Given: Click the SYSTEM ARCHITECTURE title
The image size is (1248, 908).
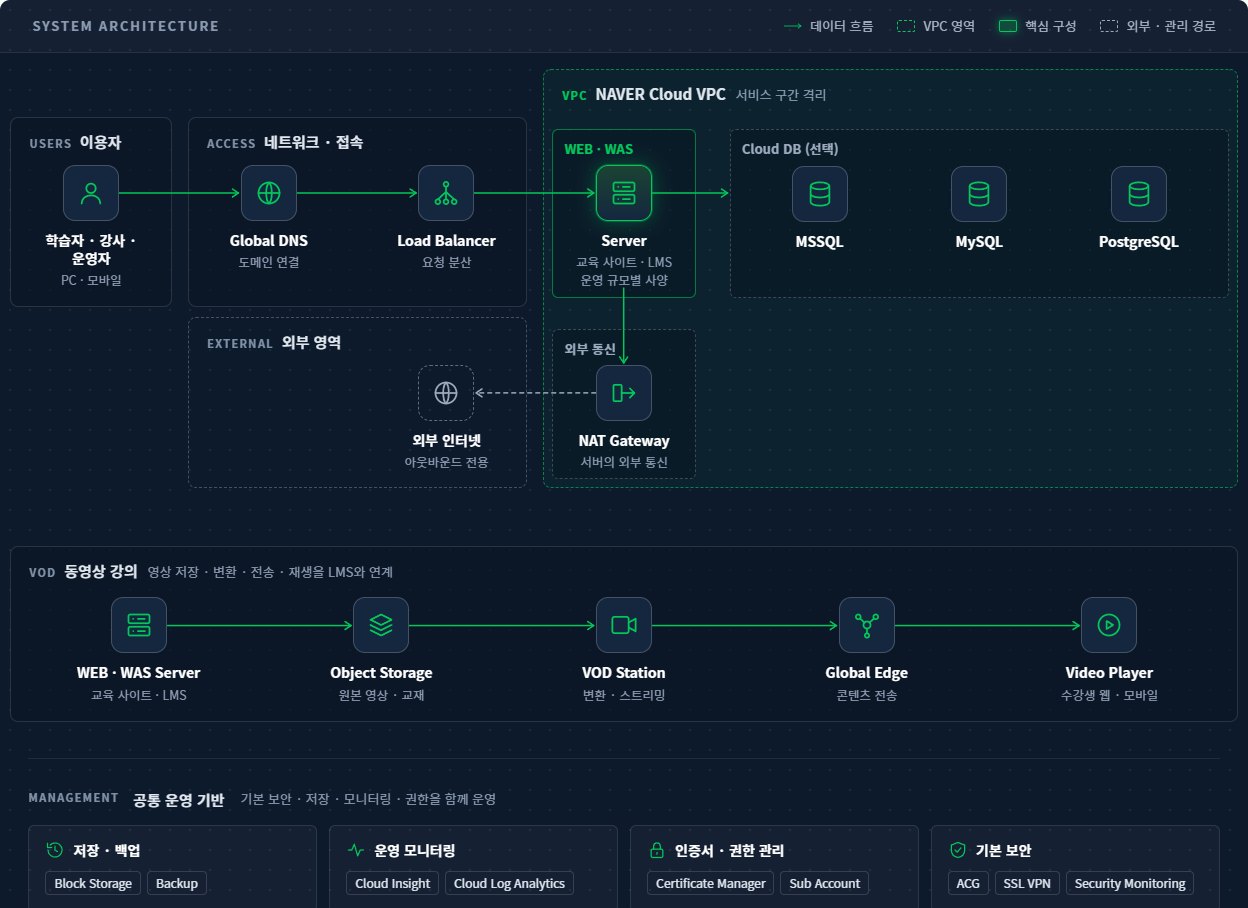Looking at the screenshot, I should click(x=126, y=26).
